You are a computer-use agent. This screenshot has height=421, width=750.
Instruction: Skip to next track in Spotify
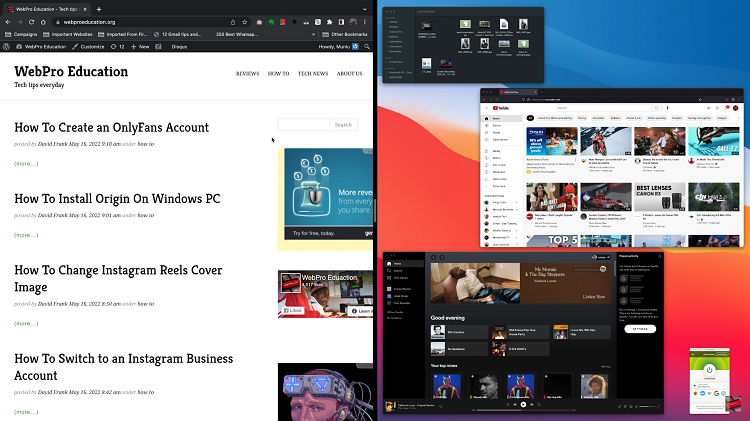pos(531,405)
